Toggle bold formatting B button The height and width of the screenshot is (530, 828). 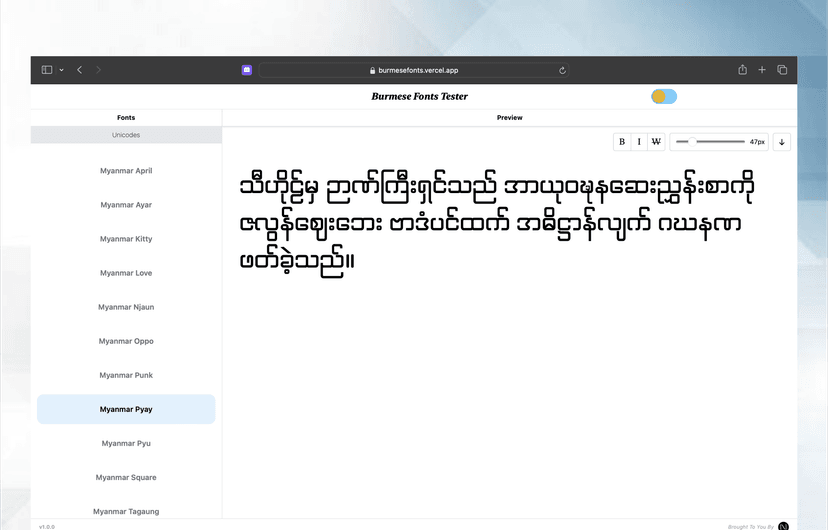point(622,141)
